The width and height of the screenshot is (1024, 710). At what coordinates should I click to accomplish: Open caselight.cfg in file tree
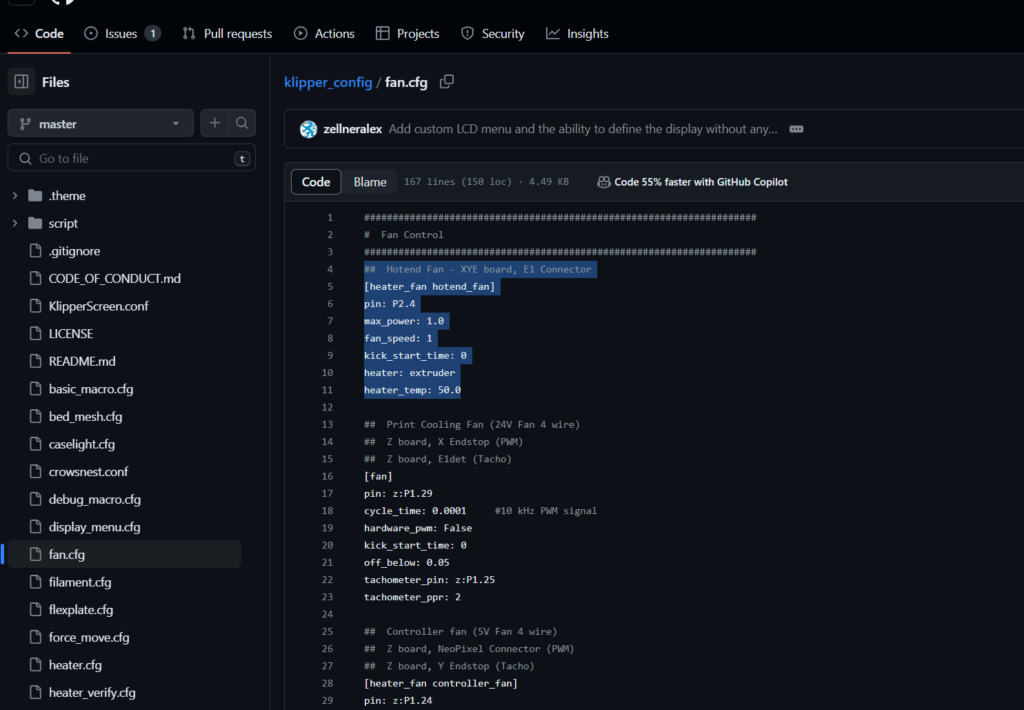coord(82,444)
